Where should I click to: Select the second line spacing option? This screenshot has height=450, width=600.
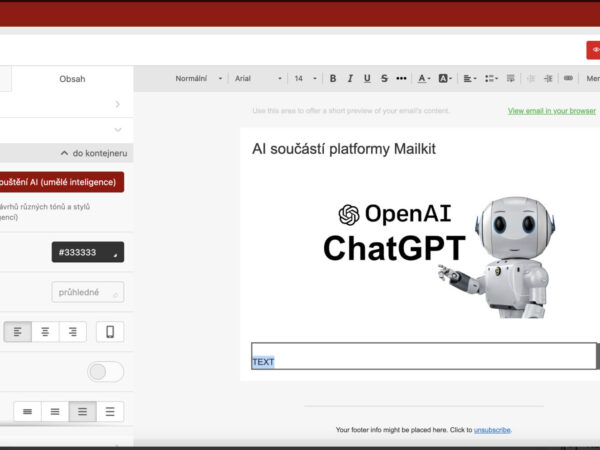click(55, 411)
